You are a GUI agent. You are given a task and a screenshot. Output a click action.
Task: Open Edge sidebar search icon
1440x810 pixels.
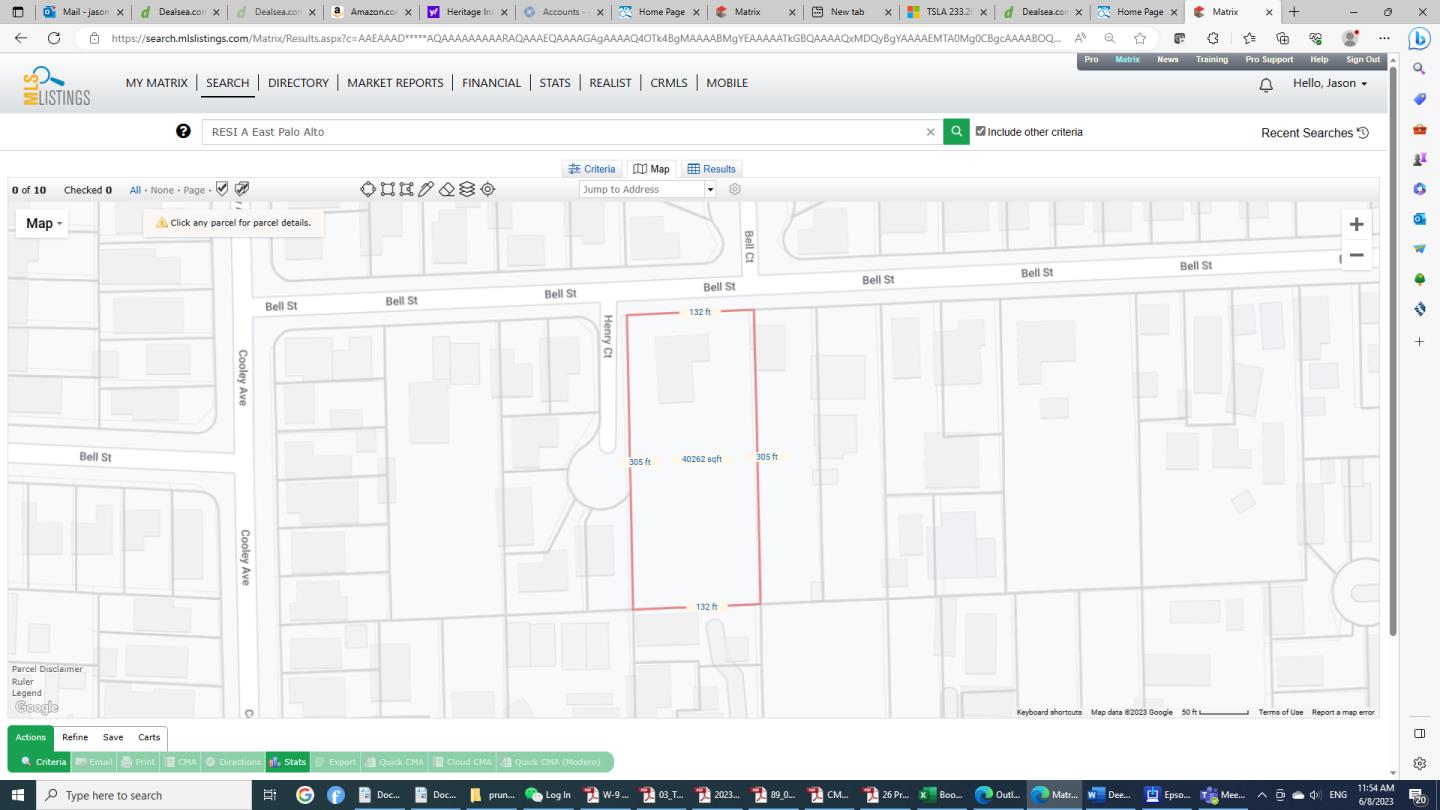[1419, 69]
